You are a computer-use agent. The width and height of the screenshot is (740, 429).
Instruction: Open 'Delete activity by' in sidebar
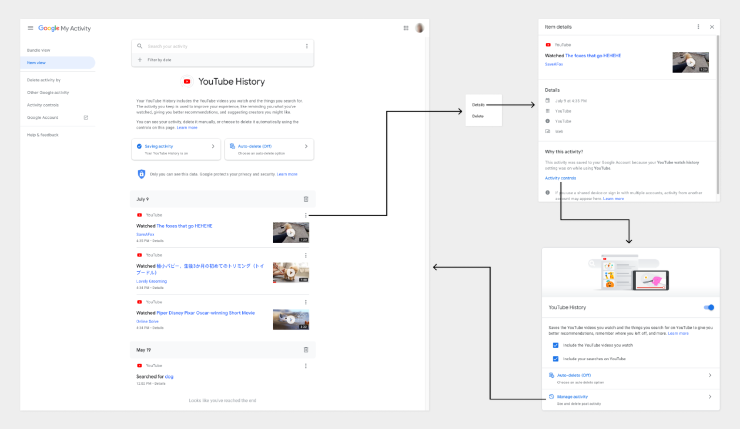[x=44, y=80]
